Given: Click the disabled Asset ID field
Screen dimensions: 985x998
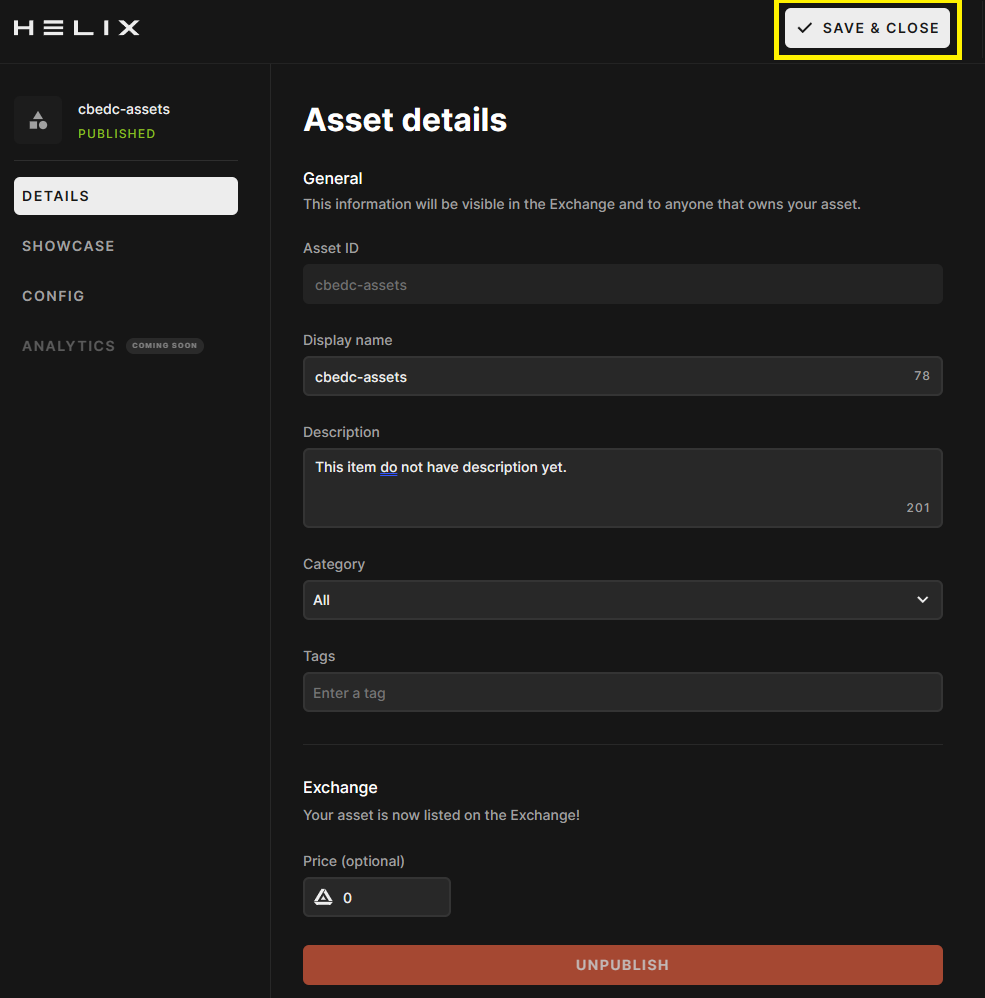Looking at the screenshot, I should tap(622, 285).
